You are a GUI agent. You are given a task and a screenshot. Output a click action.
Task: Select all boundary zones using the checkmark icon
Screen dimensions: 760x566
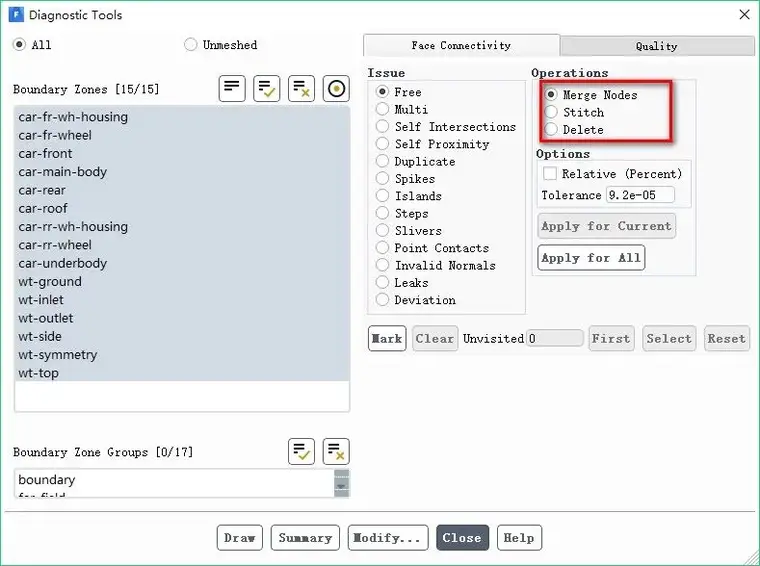(x=266, y=89)
